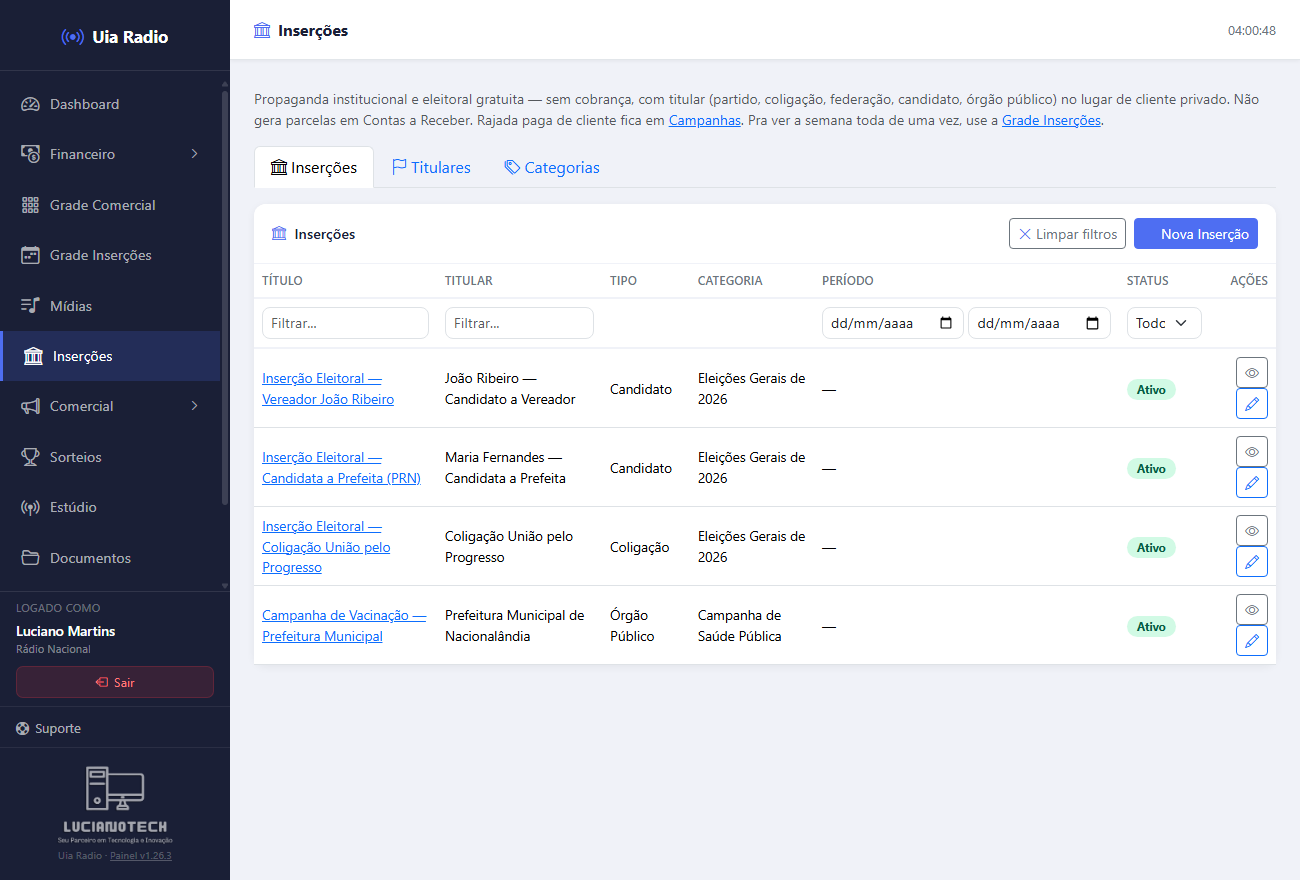Click the Nova Inserção button
Viewport: 1300px width, 880px height.
pyautogui.click(x=1196, y=234)
